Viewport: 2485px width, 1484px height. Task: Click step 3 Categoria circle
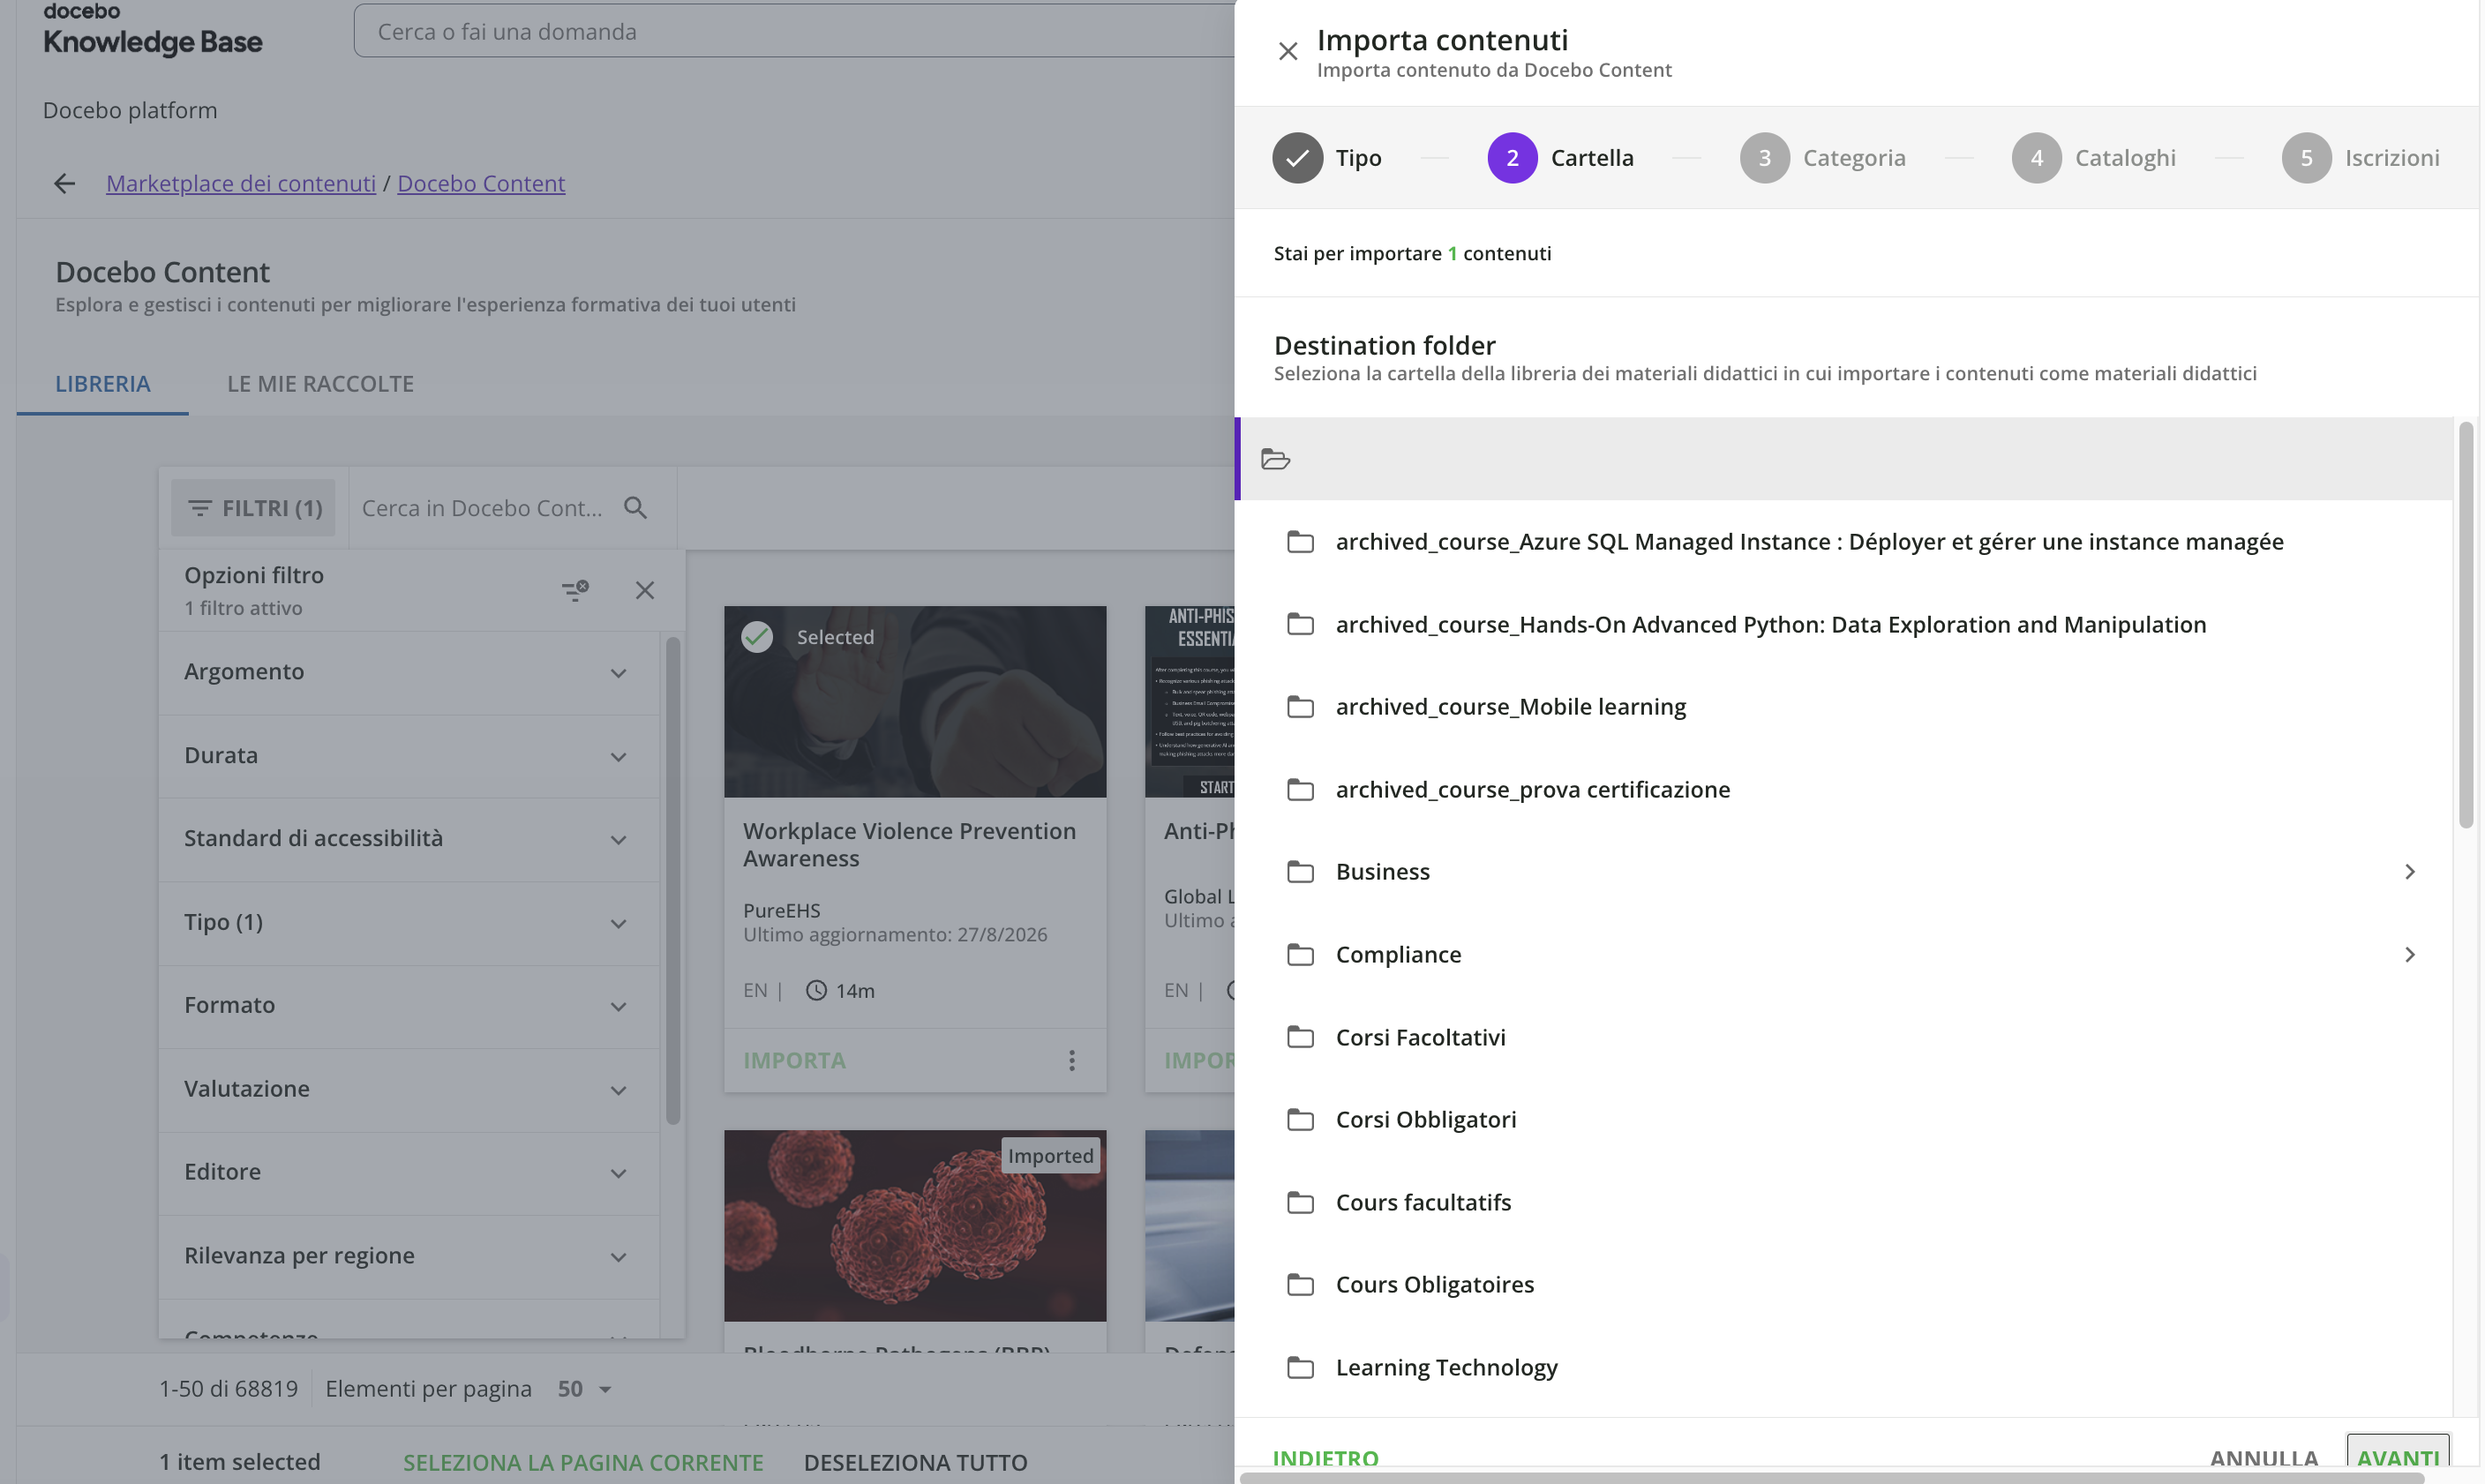click(x=1764, y=158)
